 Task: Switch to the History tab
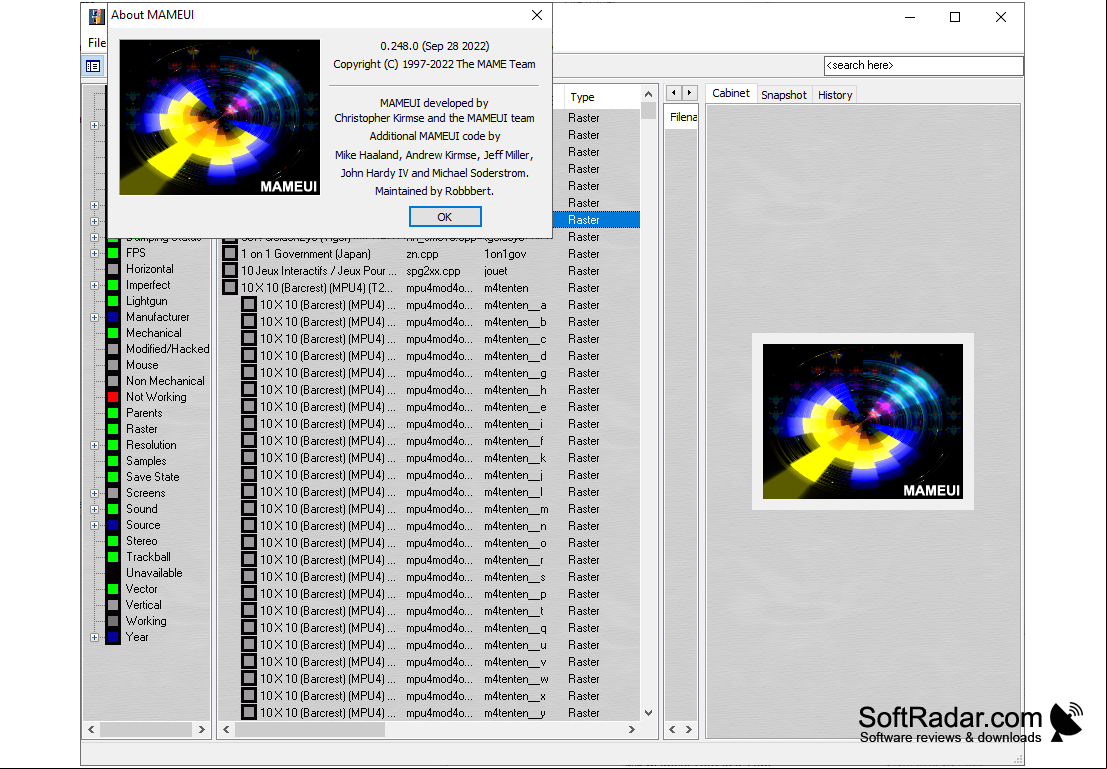pos(834,95)
